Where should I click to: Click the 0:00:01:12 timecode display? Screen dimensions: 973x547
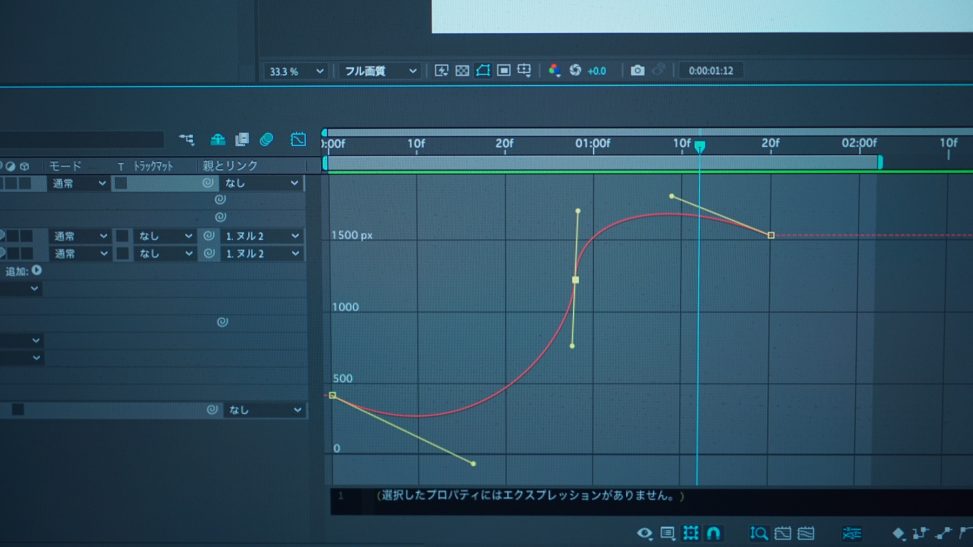[710, 71]
